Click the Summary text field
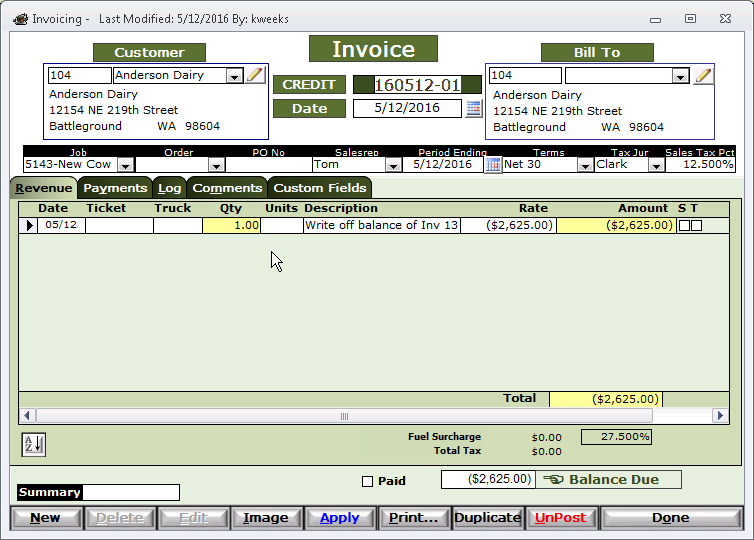Screen dimensions: 754x540 pyautogui.click(x=131, y=492)
